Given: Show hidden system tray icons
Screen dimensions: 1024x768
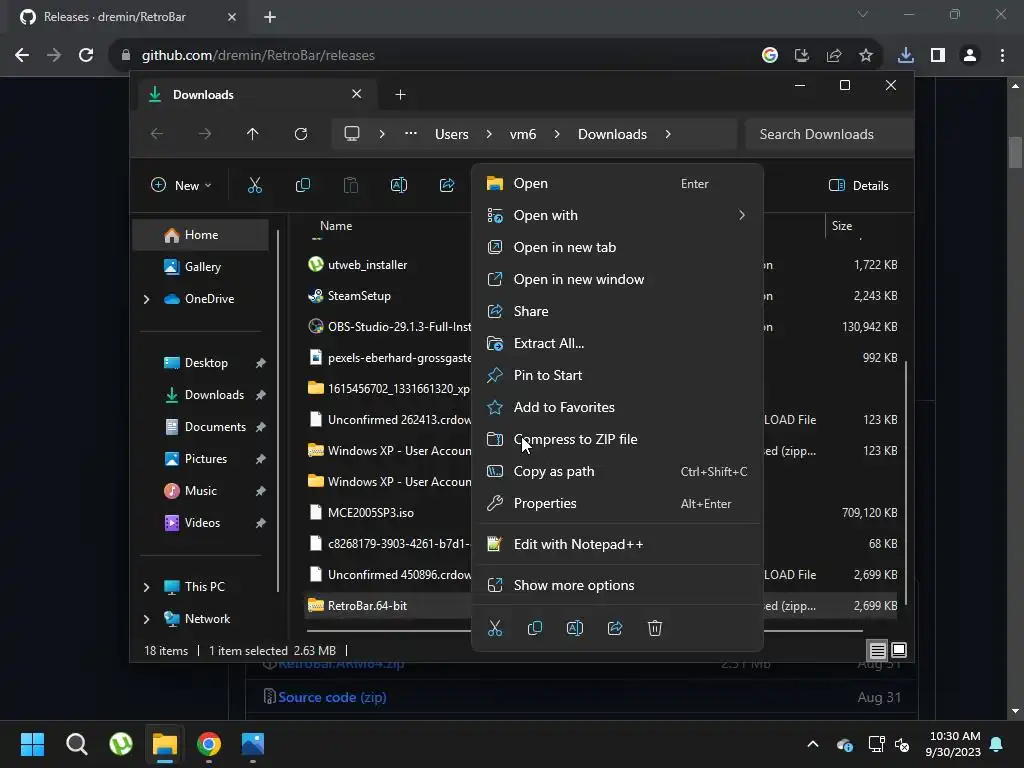Looking at the screenshot, I should (813, 744).
